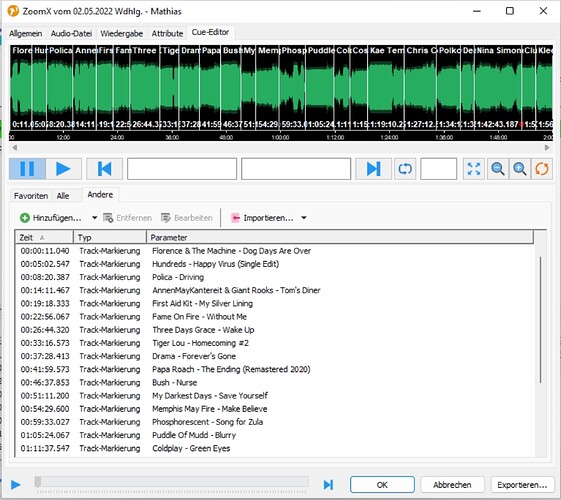Switch to the Audio-Datei tab
The width and height of the screenshot is (561, 500).
pos(71,34)
